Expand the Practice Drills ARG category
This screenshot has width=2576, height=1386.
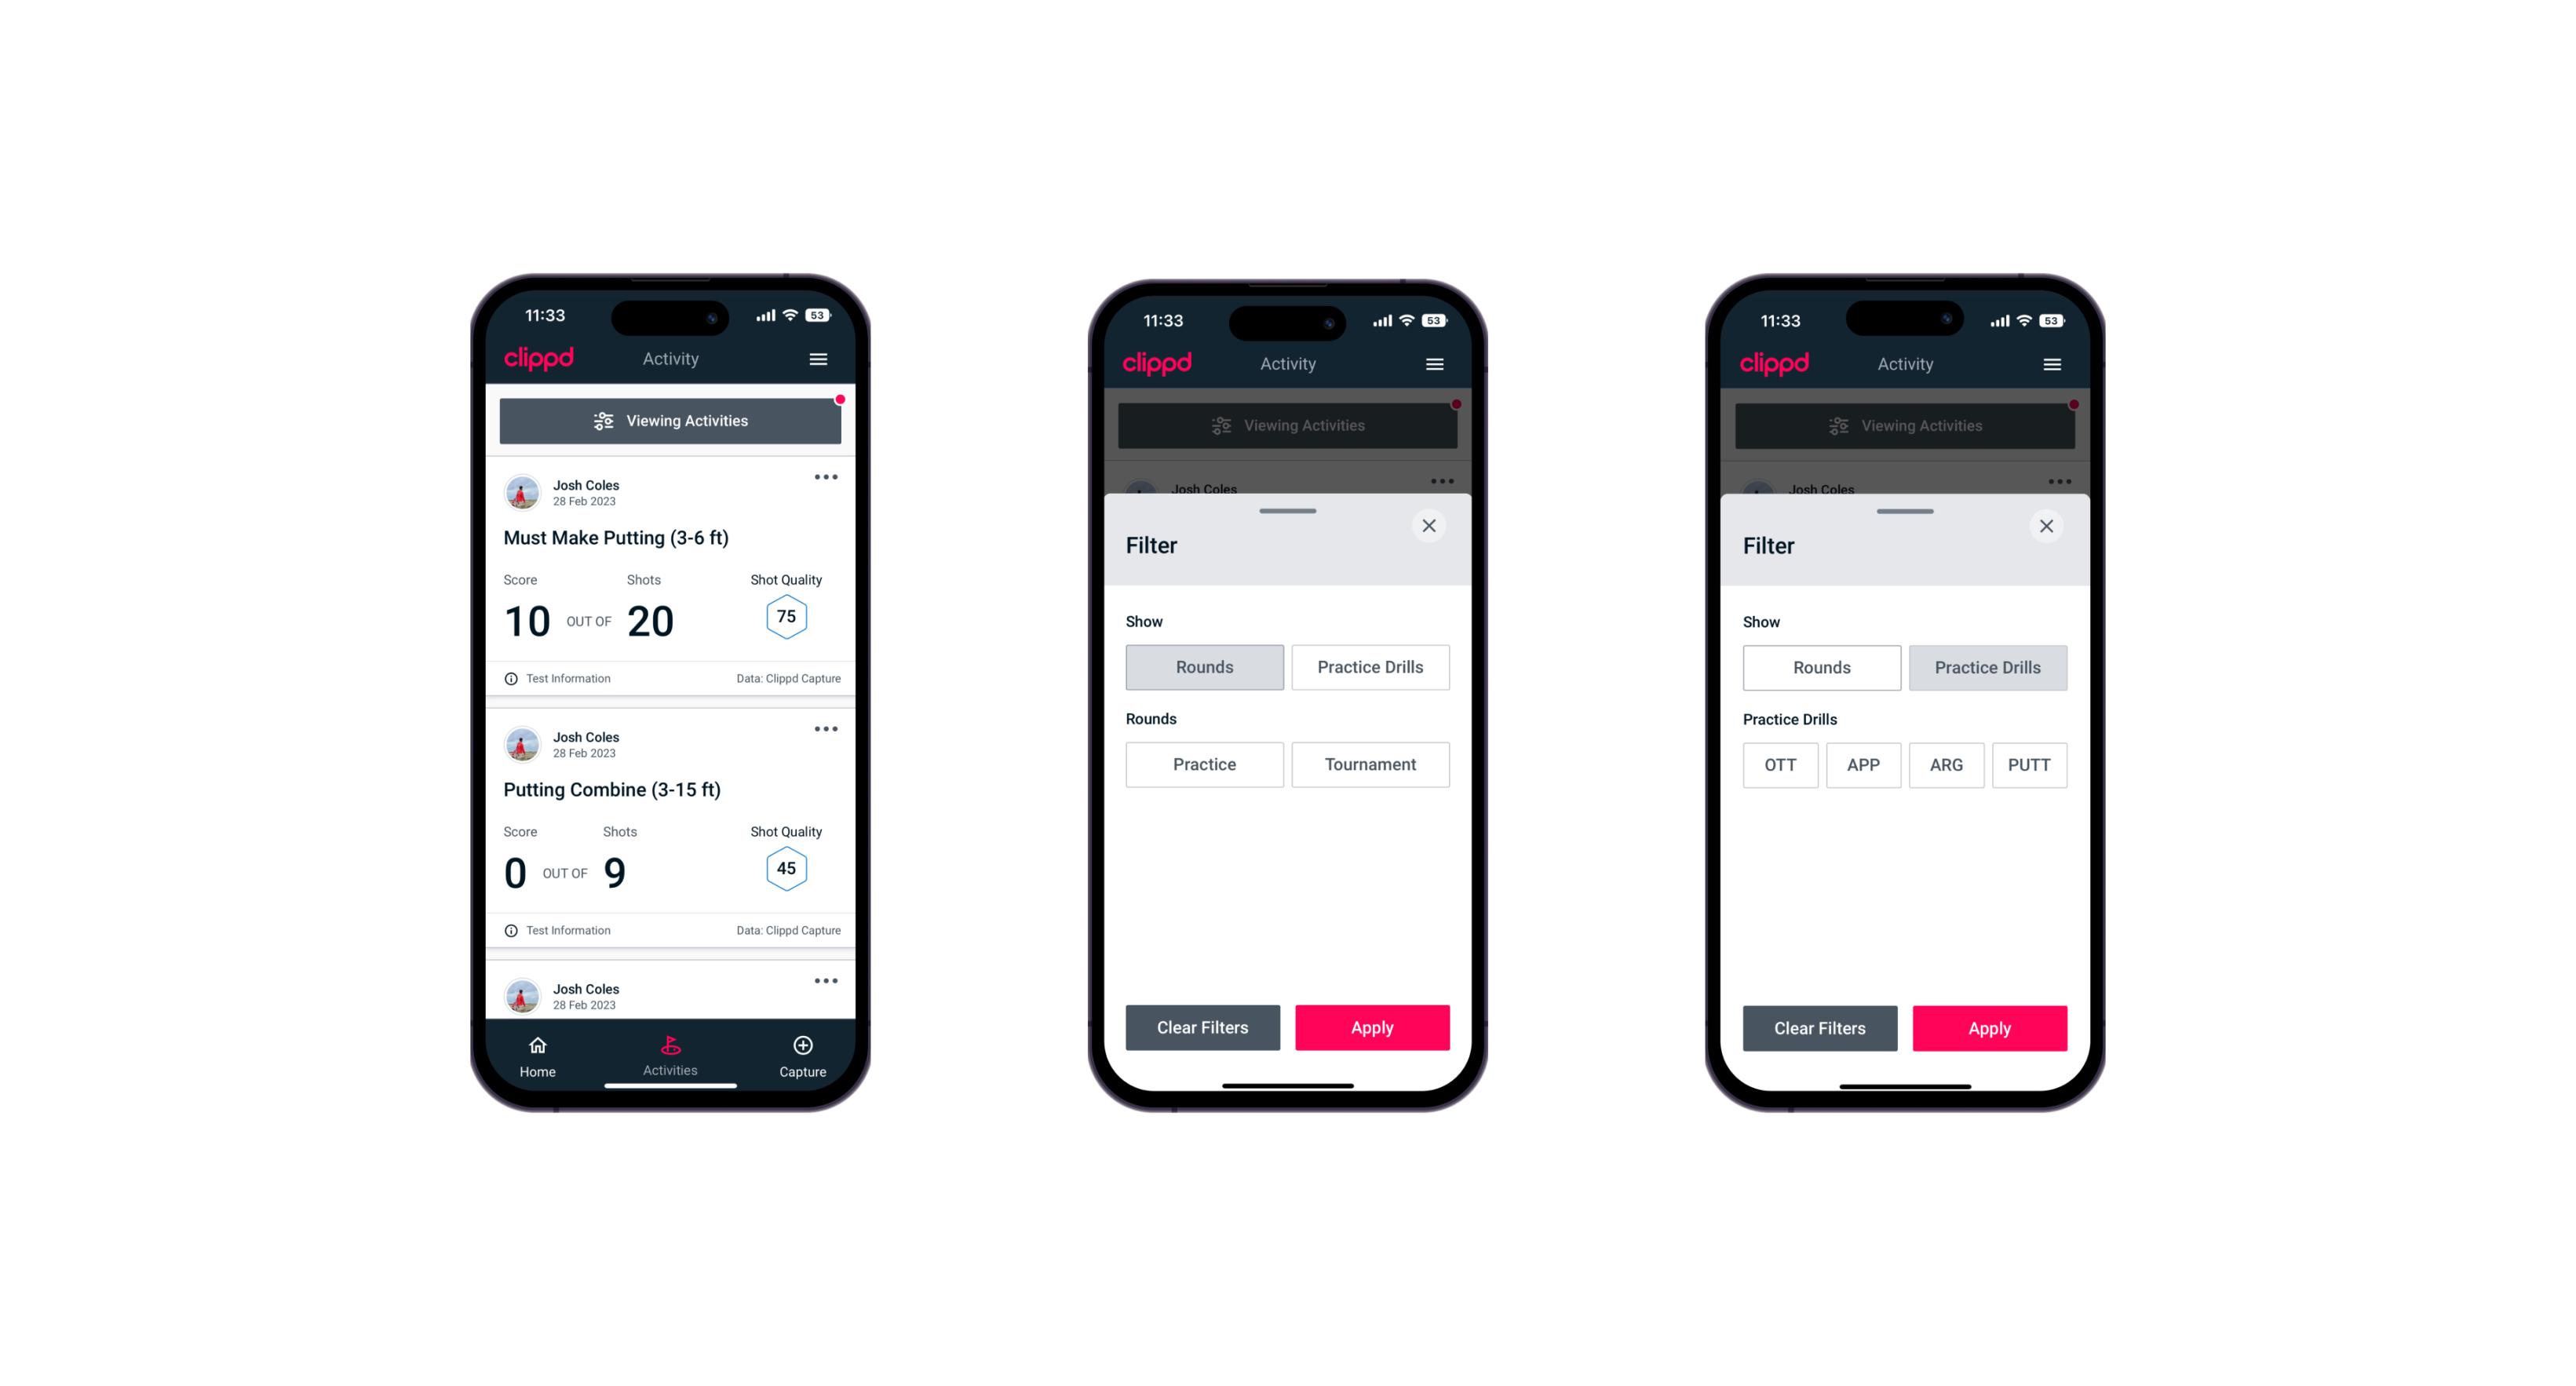click(1943, 764)
